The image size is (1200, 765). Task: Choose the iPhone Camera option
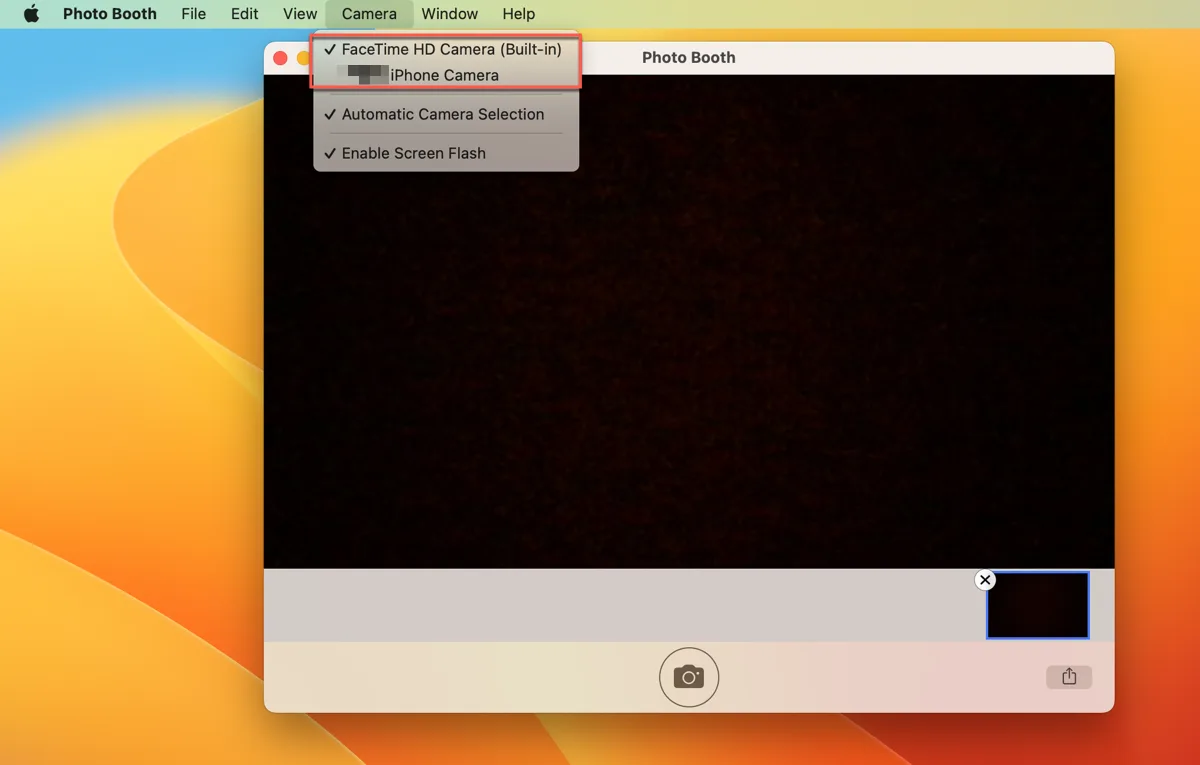pyautogui.click(x=446, y=75)
